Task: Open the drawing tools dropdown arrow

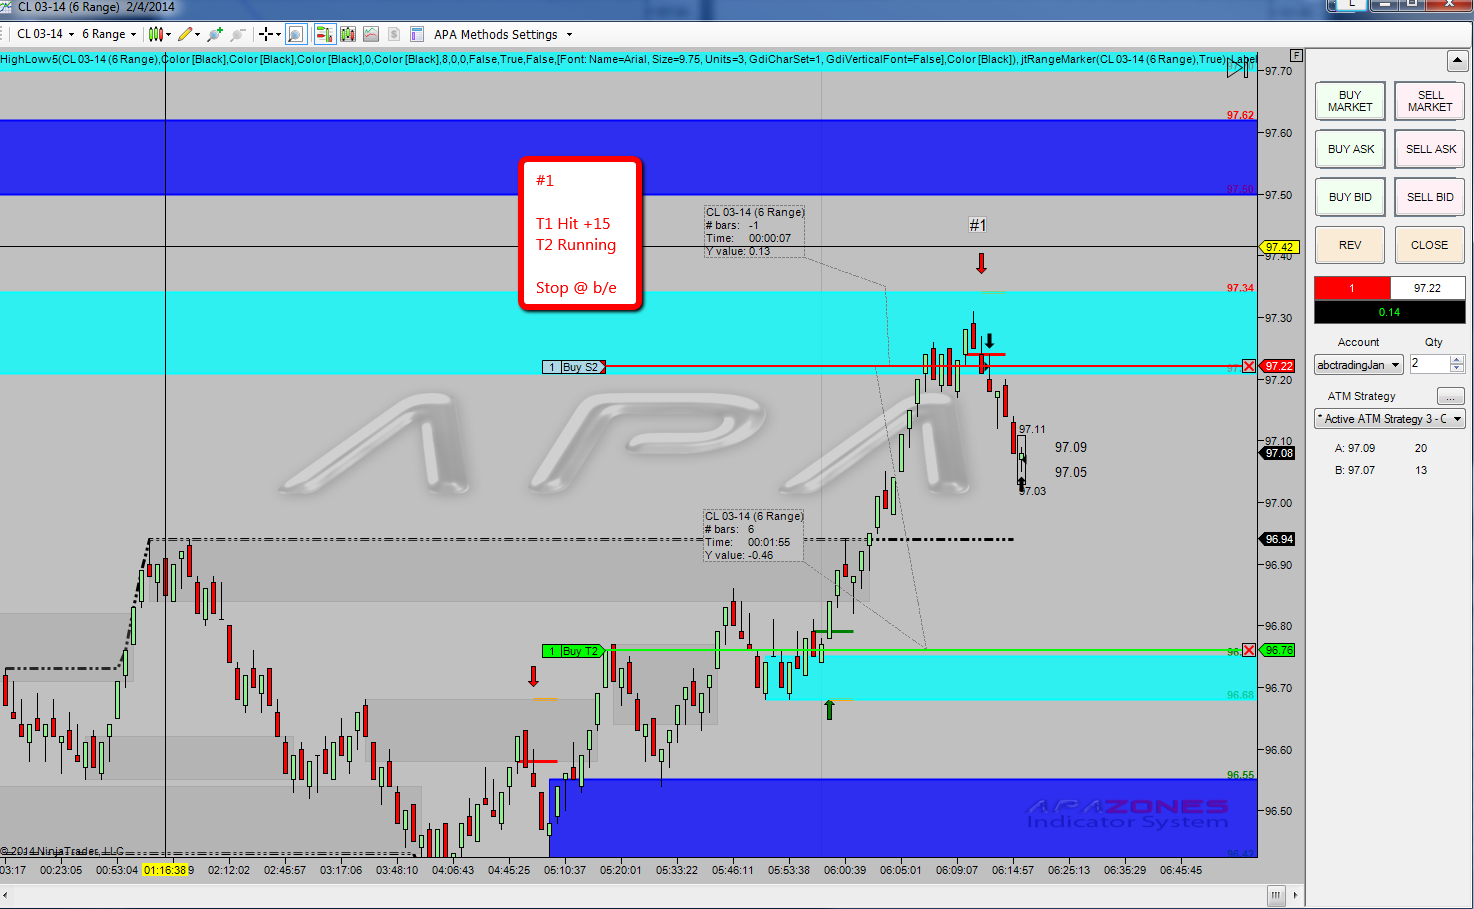Action: 197,35
